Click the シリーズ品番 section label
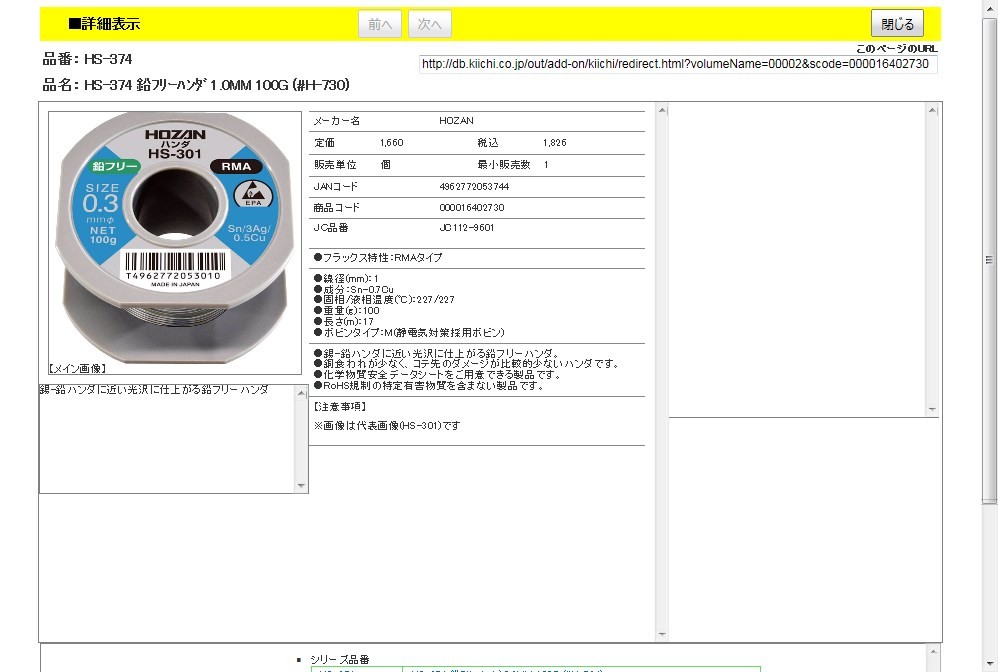 [340, 659]
